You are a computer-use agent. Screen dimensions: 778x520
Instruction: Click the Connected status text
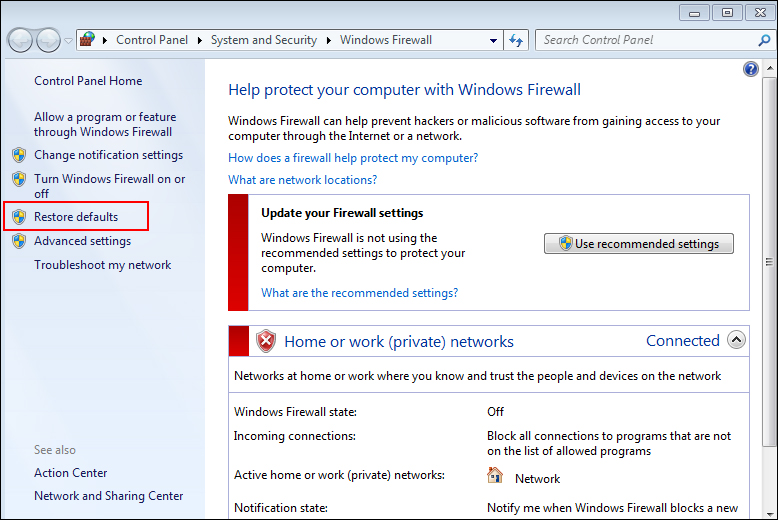coord(682,340)
